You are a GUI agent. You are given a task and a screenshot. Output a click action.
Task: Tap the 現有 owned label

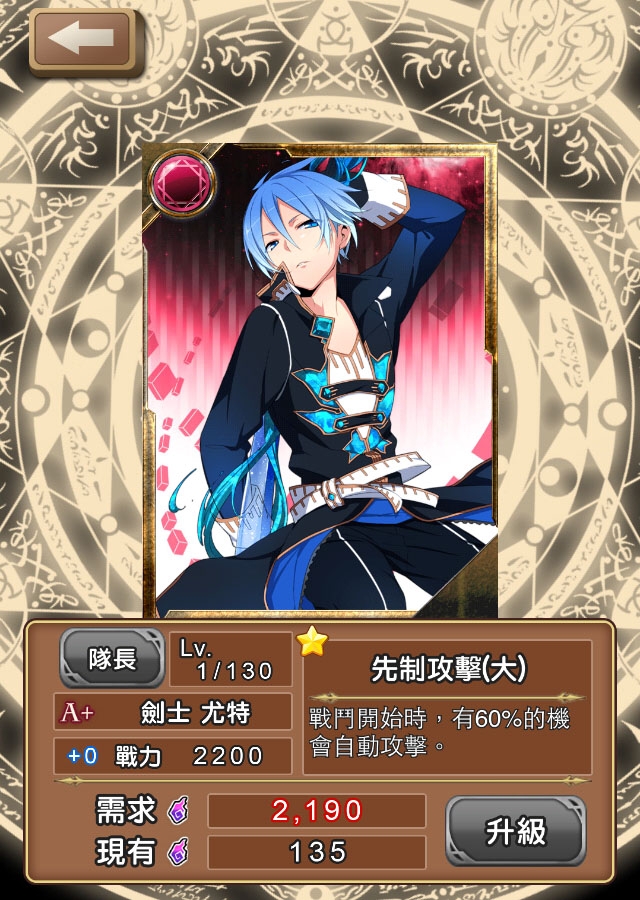click(126, 852)
